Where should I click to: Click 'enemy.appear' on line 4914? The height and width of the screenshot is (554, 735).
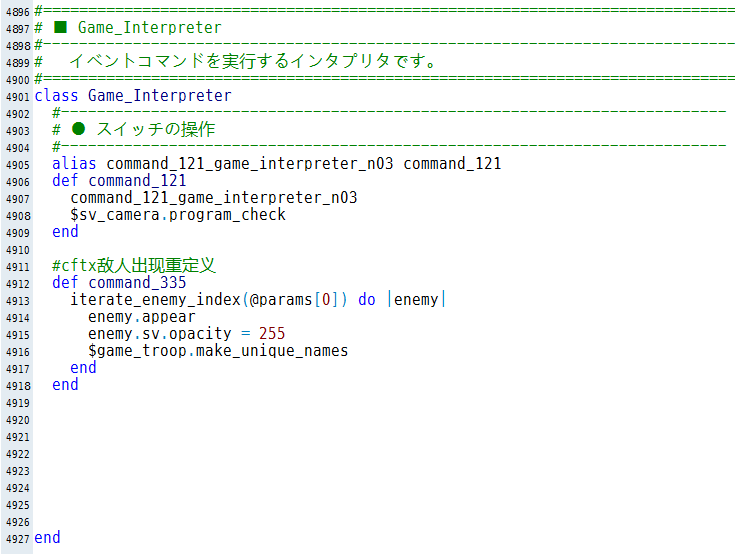point(142,317)
